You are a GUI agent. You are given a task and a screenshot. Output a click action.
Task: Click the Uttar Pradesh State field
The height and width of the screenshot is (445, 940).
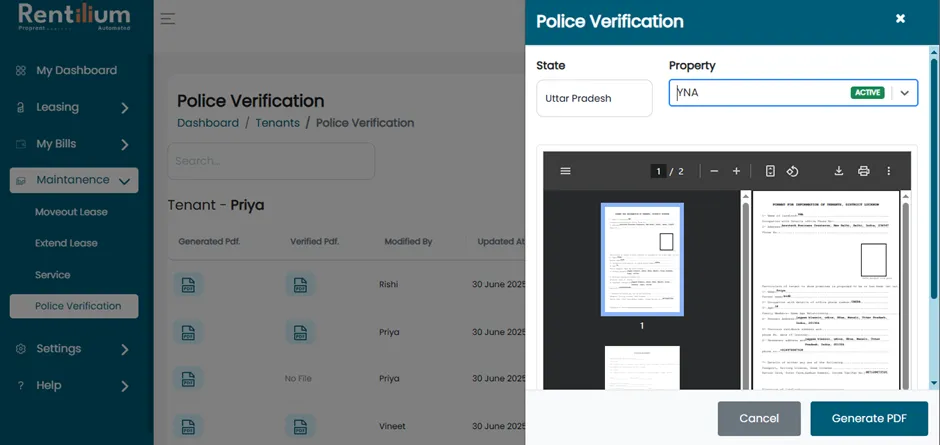coord(594,98)
